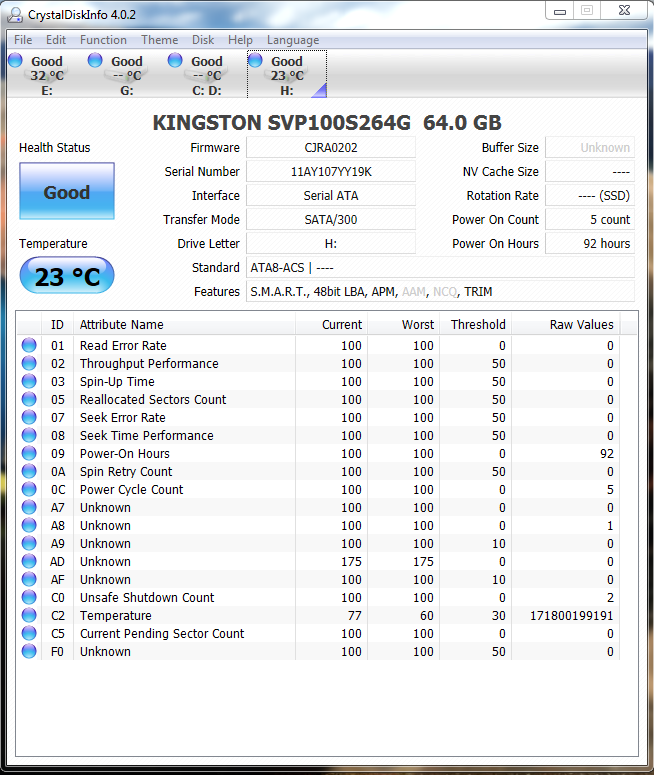Screen dimensions: 654x775
Task: Click the ID column header
Action: [x=57, y=324]
